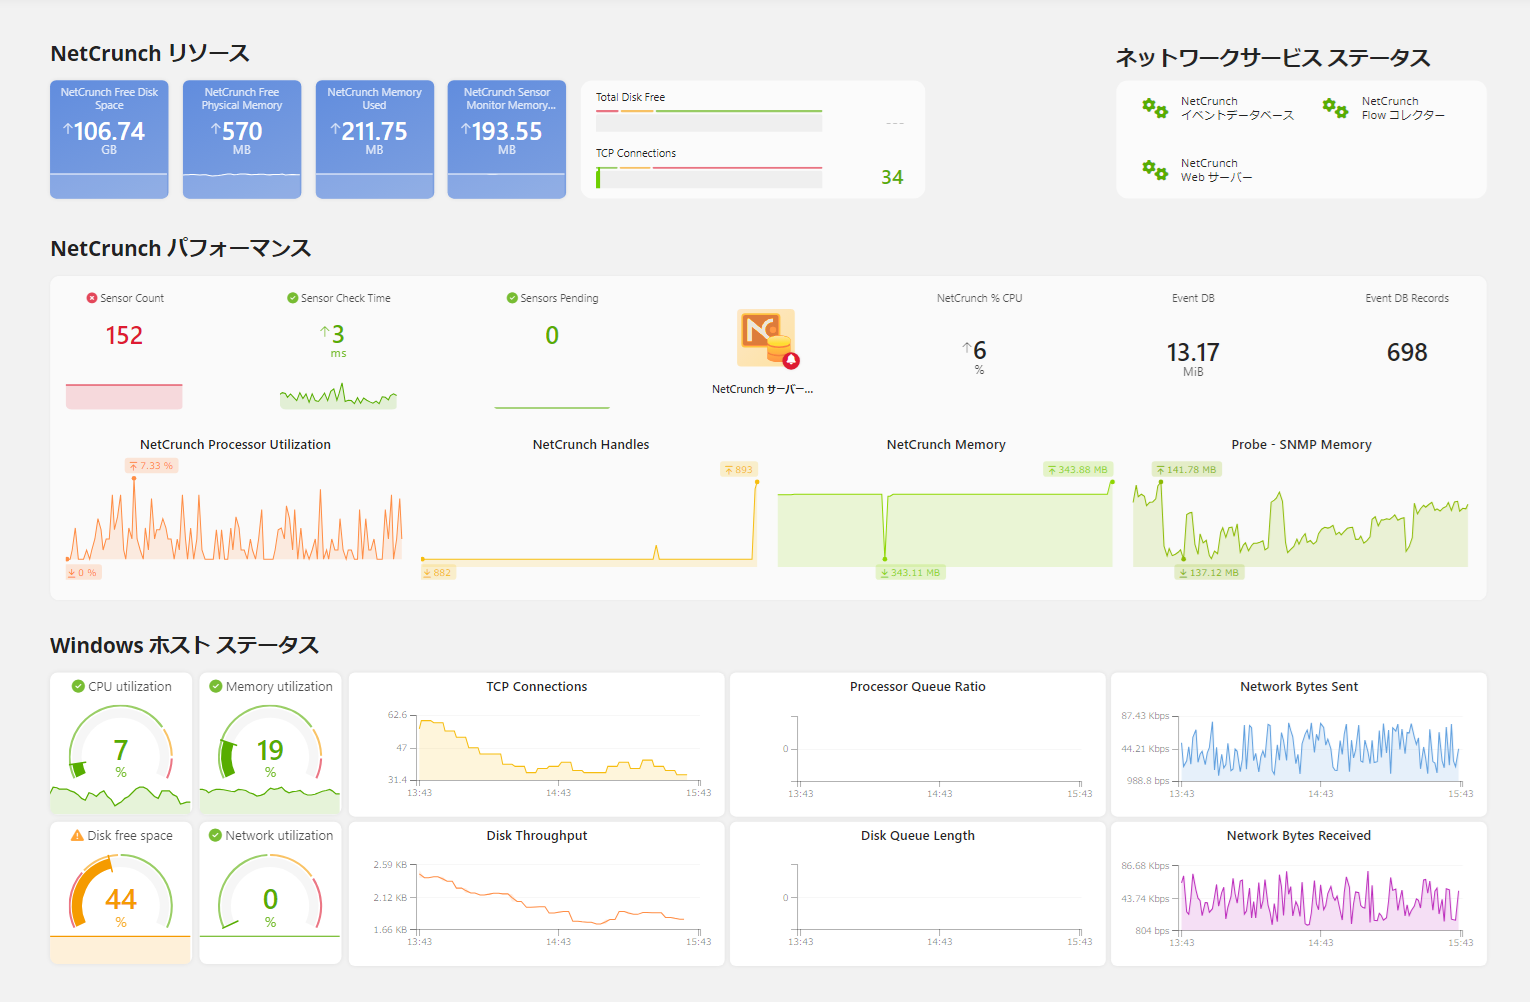
Task: Open the NetCrunch Sensor Monitor Memory tile
Action: click(507, 139)
